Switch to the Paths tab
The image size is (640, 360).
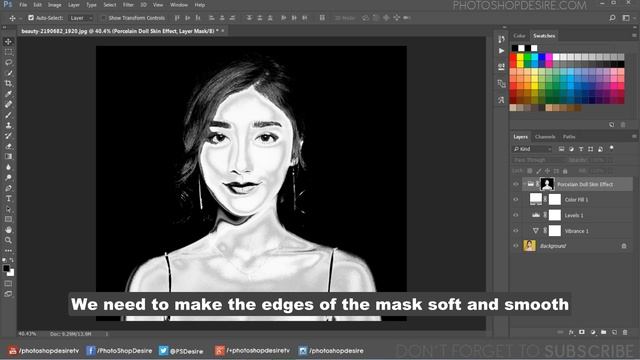click(569, 137)
